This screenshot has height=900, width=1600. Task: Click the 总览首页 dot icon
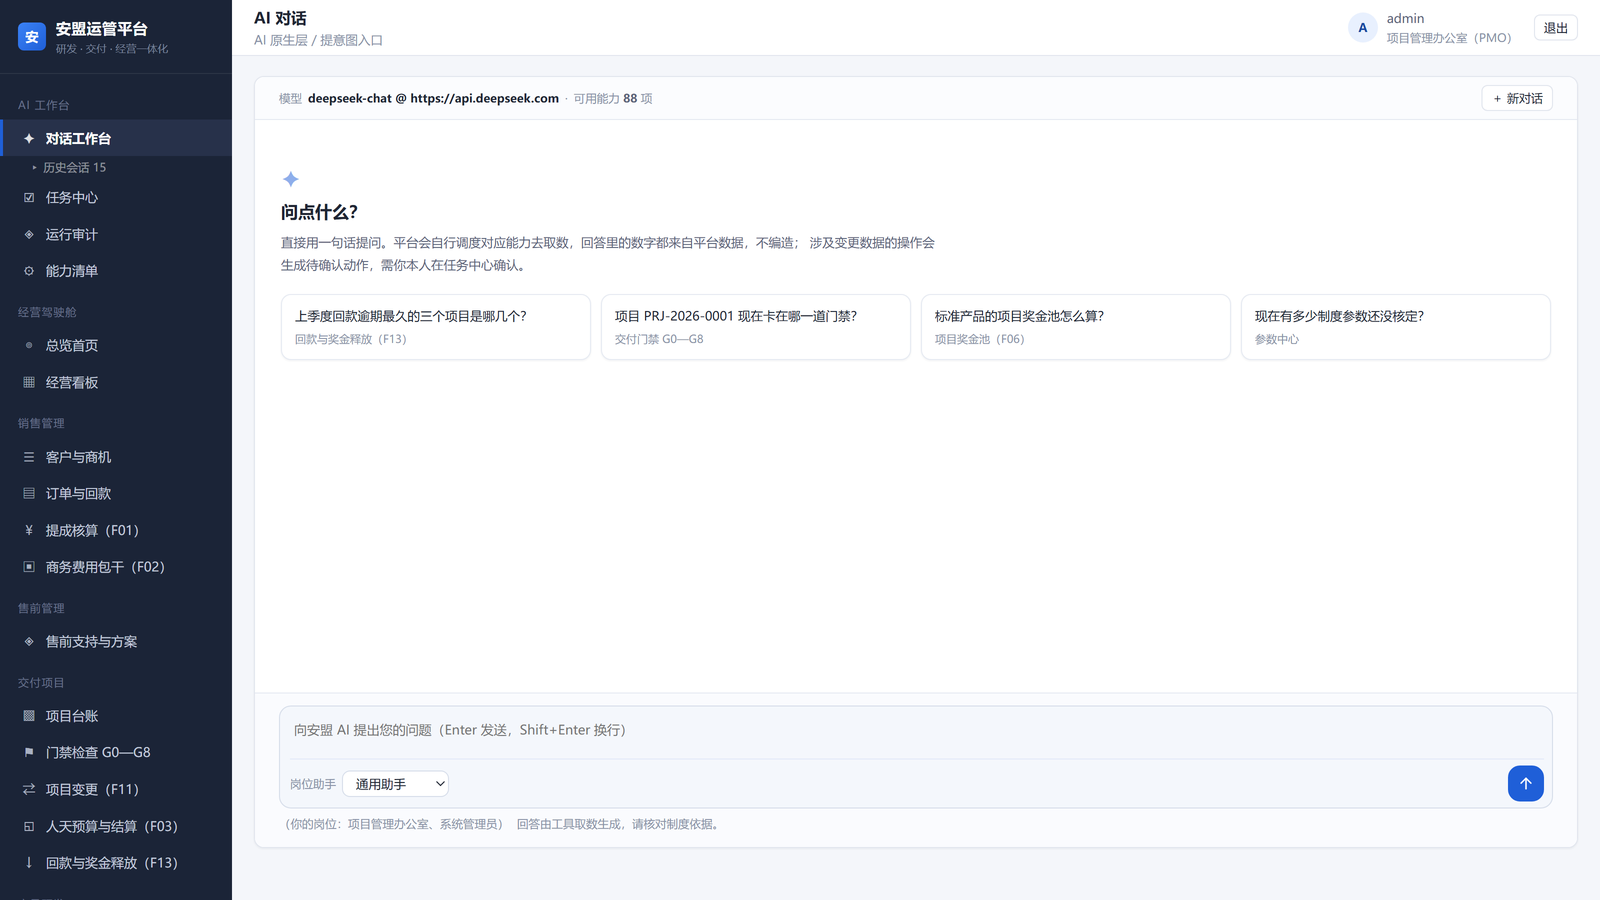pos(29,345)
